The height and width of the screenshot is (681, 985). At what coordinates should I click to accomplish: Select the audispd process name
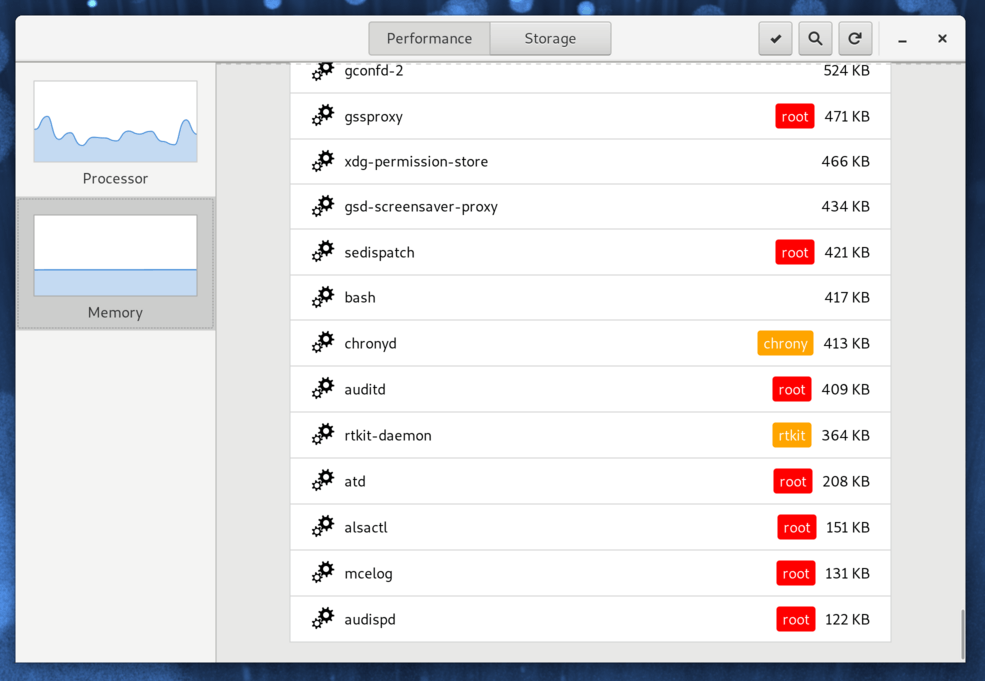click(370, 619)
